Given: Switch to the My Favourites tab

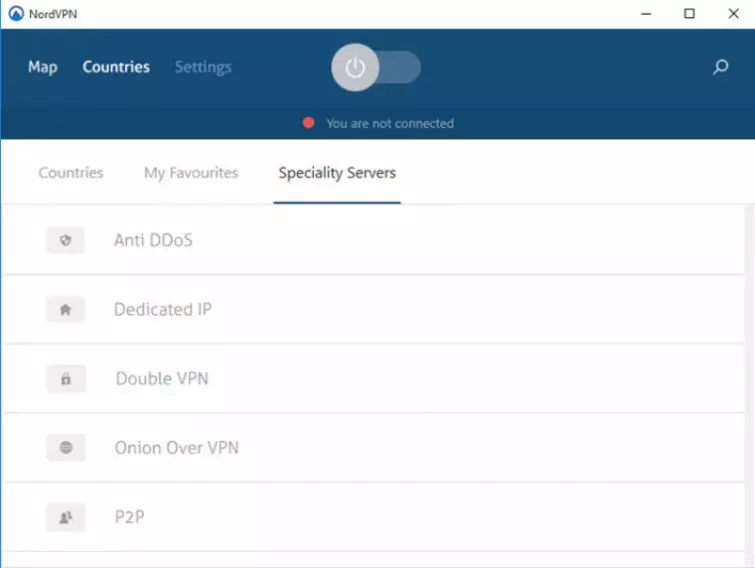Looking at the screenshot, I should click(x=191, y=173).
